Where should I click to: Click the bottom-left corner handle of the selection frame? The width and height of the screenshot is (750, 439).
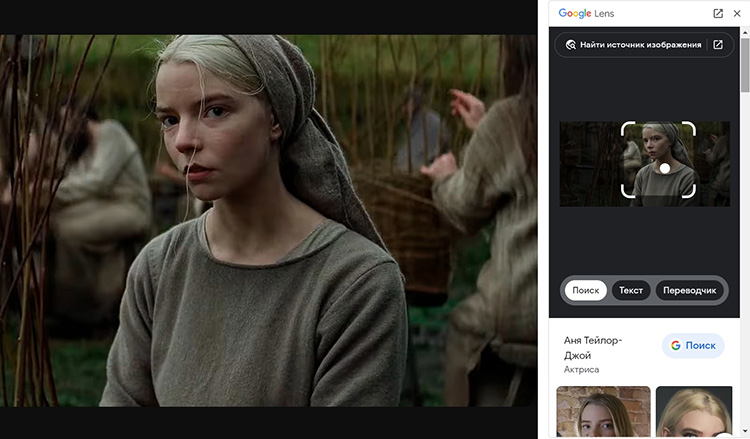coord(625,194)
